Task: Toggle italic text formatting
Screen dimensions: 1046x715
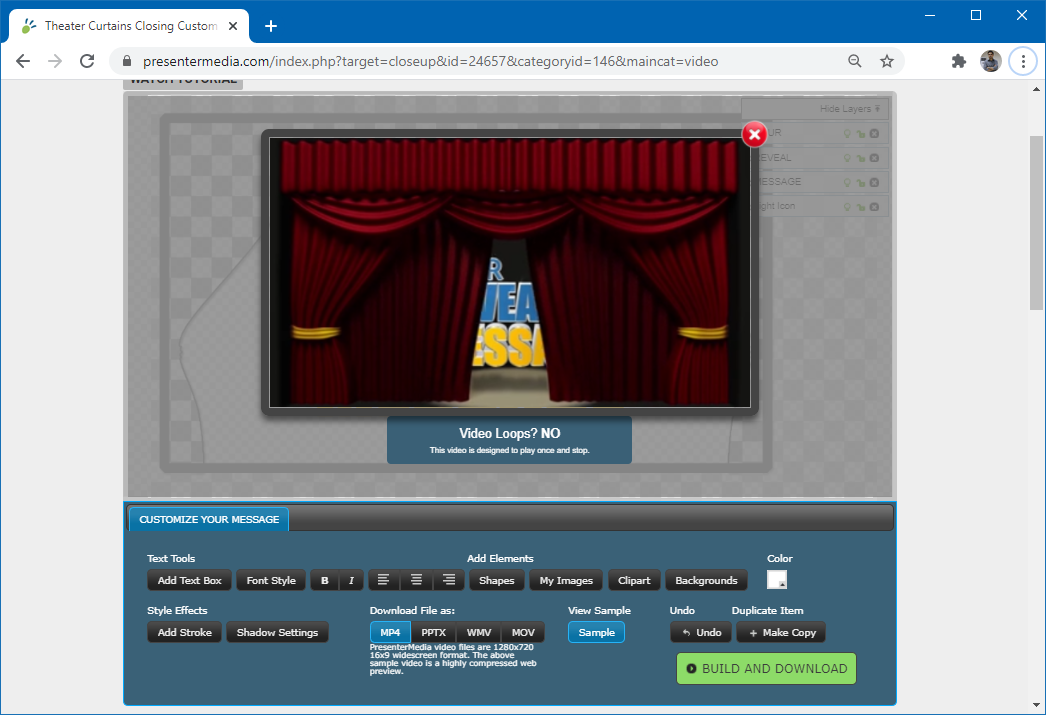Action: (x=350, y=580)
